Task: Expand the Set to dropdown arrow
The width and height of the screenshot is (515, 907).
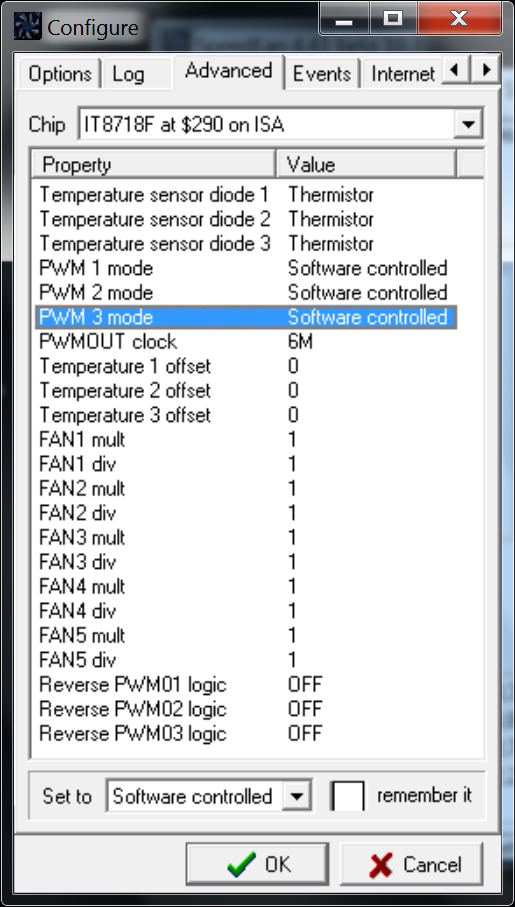Action: pyautogui.click(x=297, y=797)
